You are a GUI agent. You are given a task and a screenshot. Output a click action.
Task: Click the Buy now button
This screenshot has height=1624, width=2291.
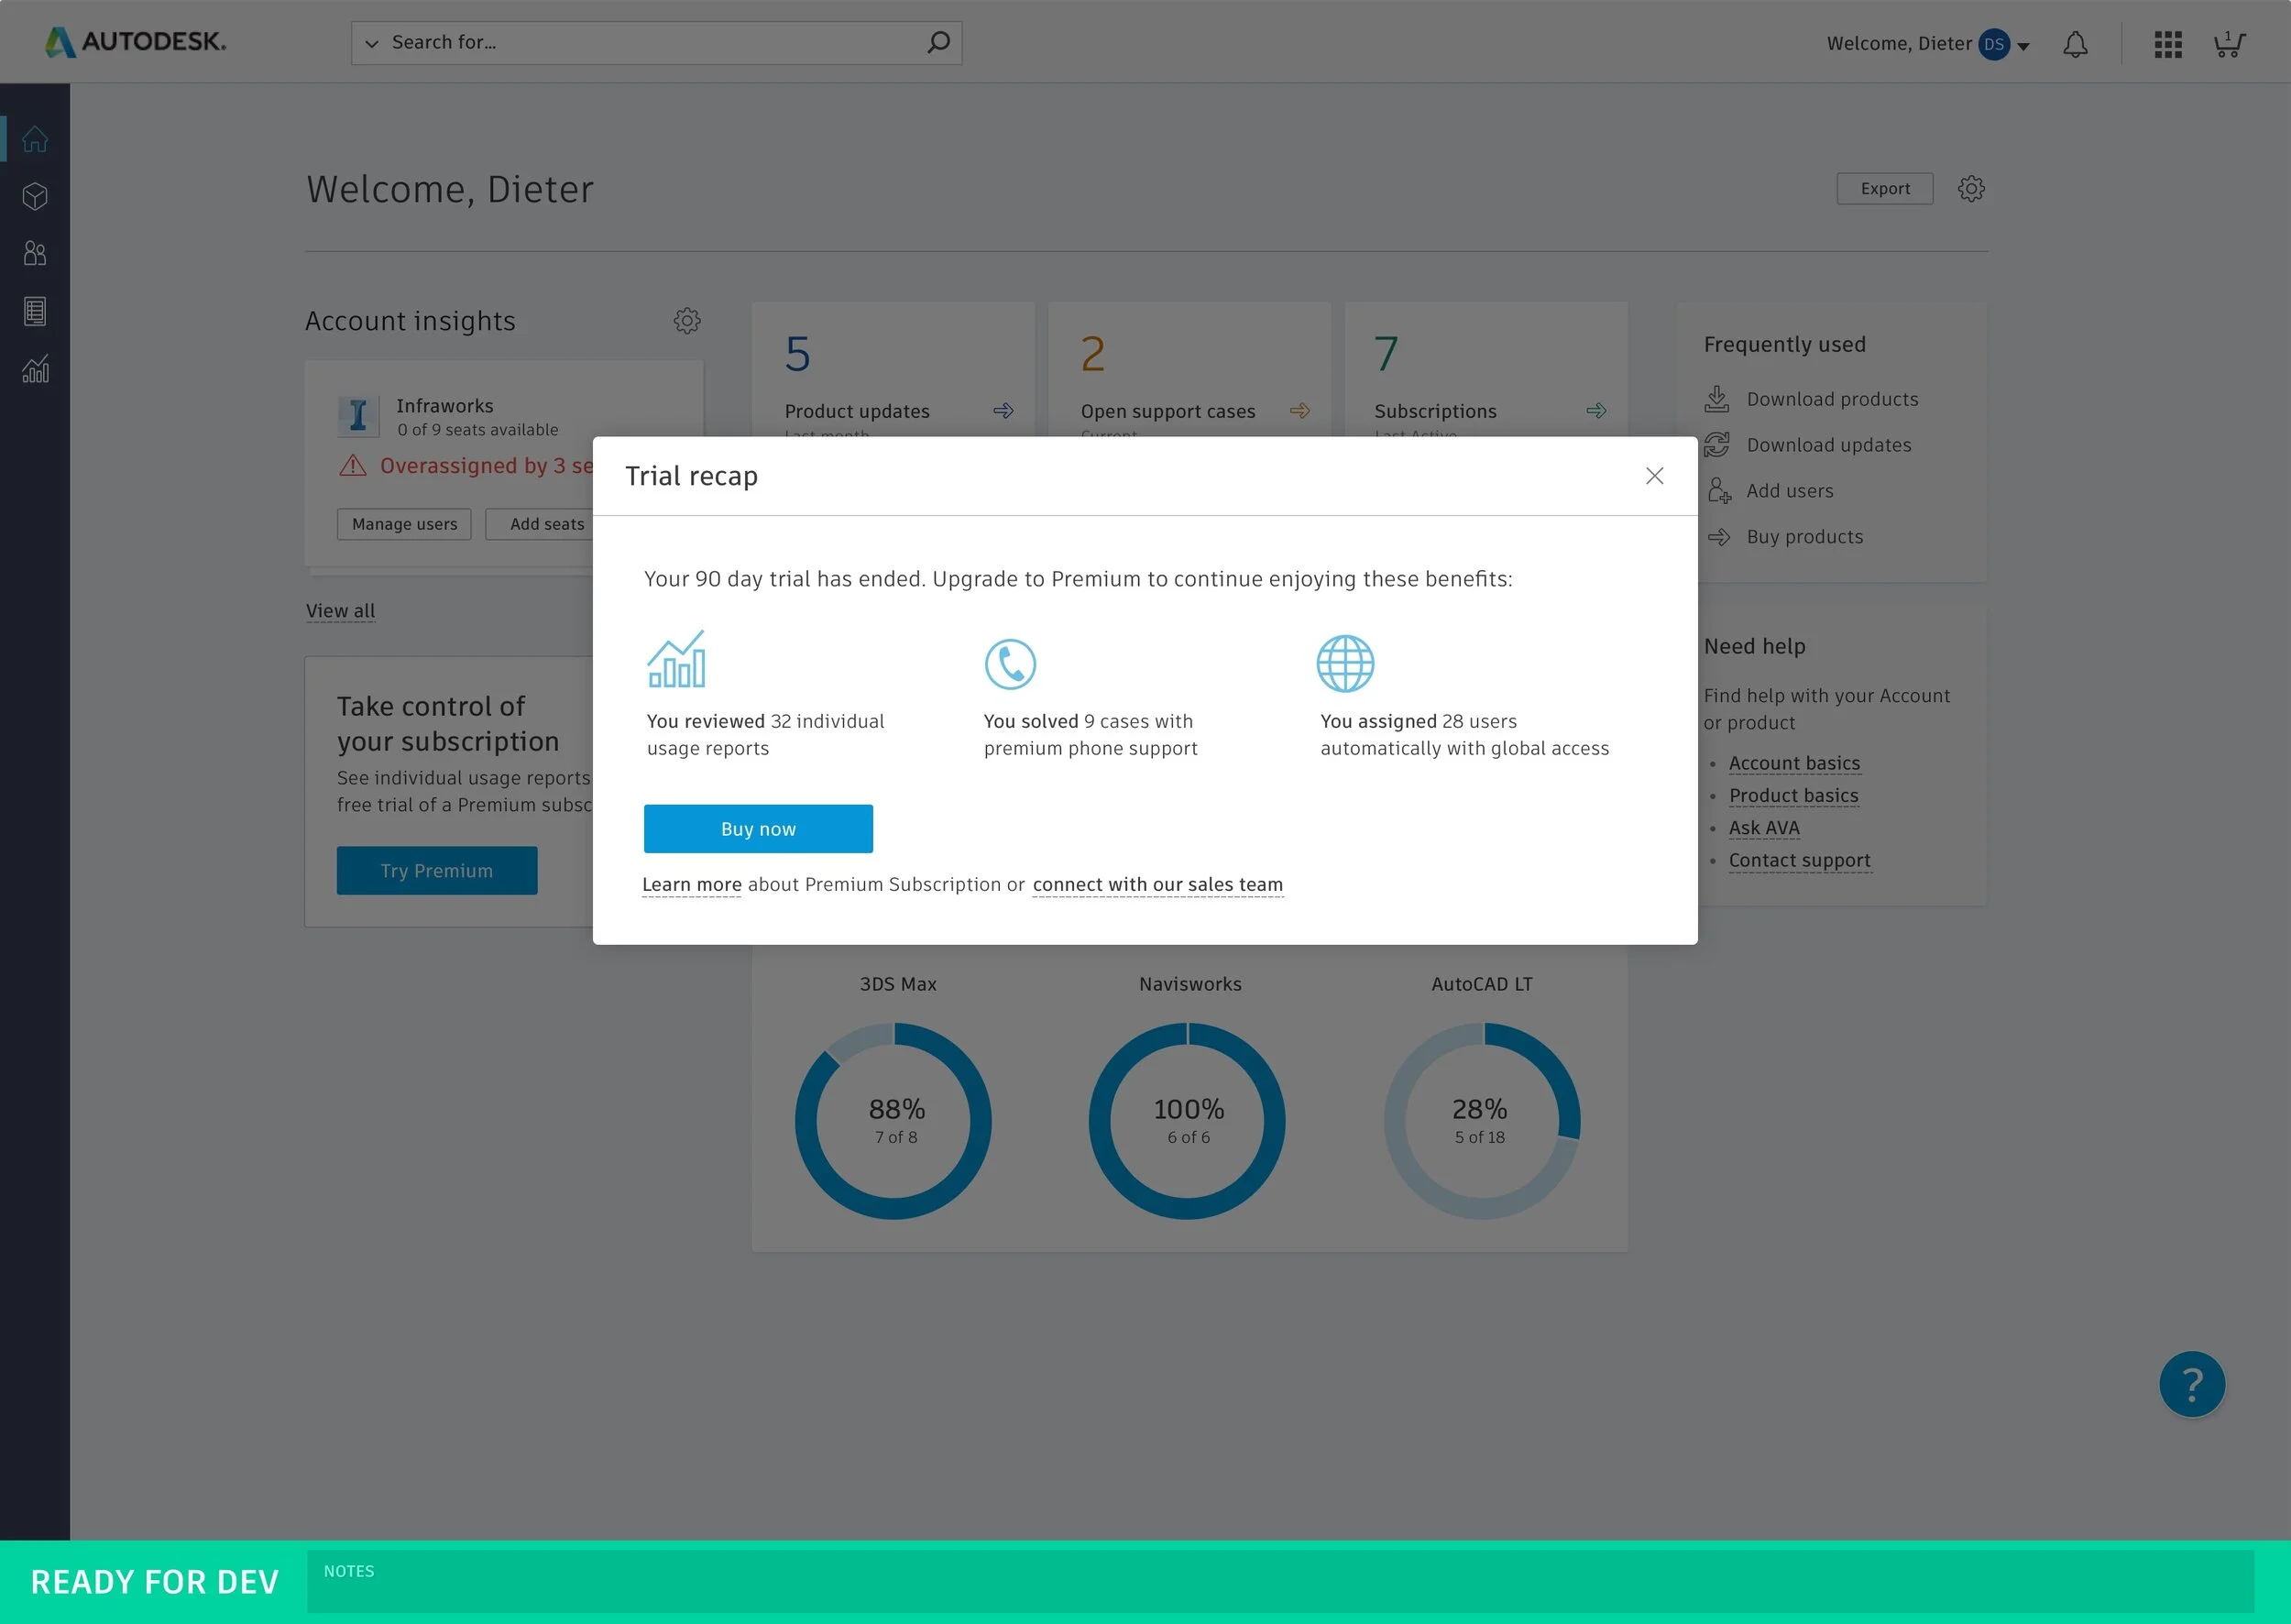coord(758,829)
